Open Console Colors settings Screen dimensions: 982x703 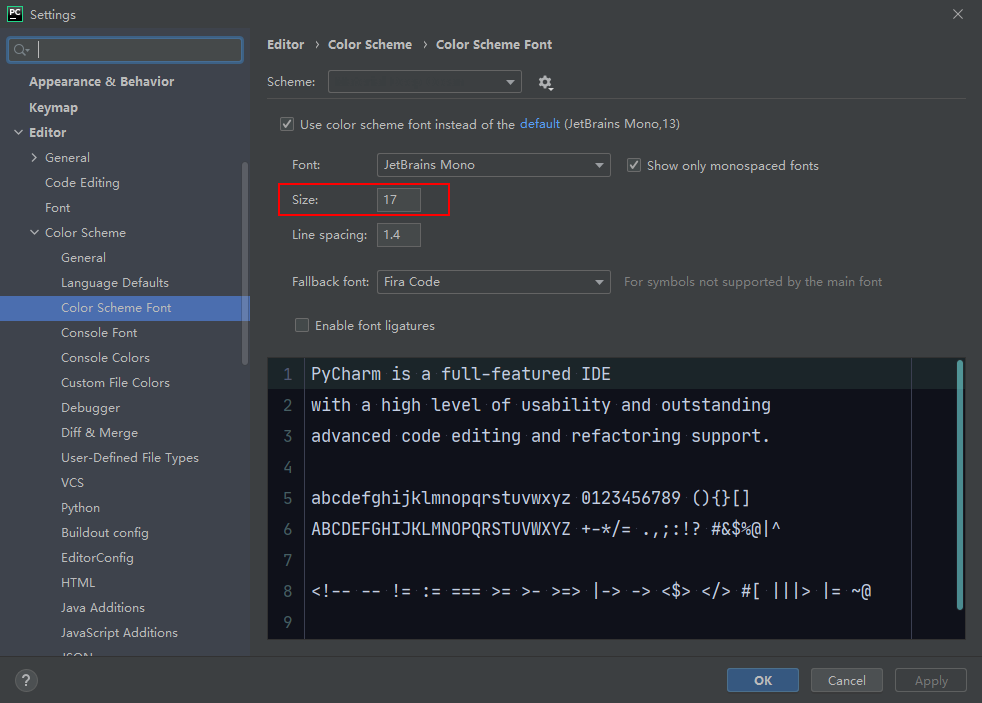point(105,357)
